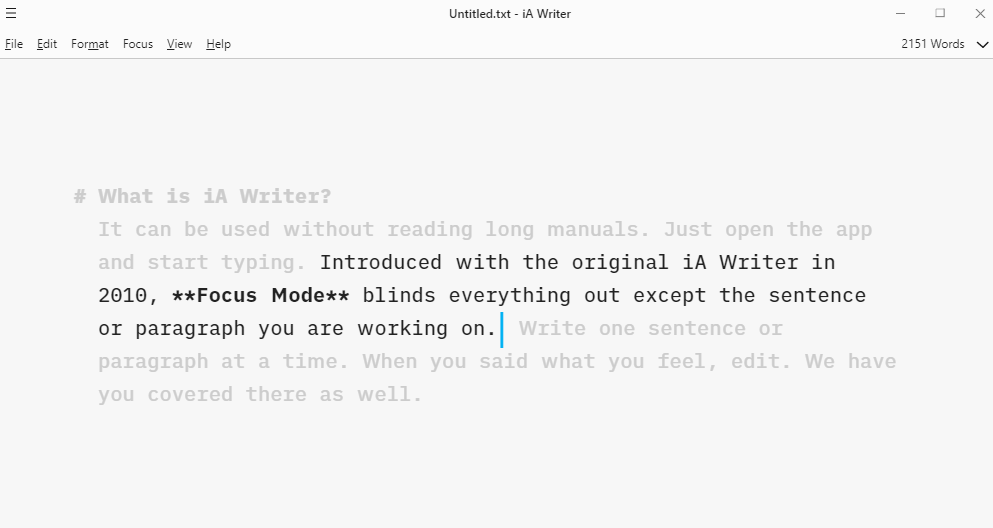Open the Edit menu
993x528 pixels.
click(47, 44)
